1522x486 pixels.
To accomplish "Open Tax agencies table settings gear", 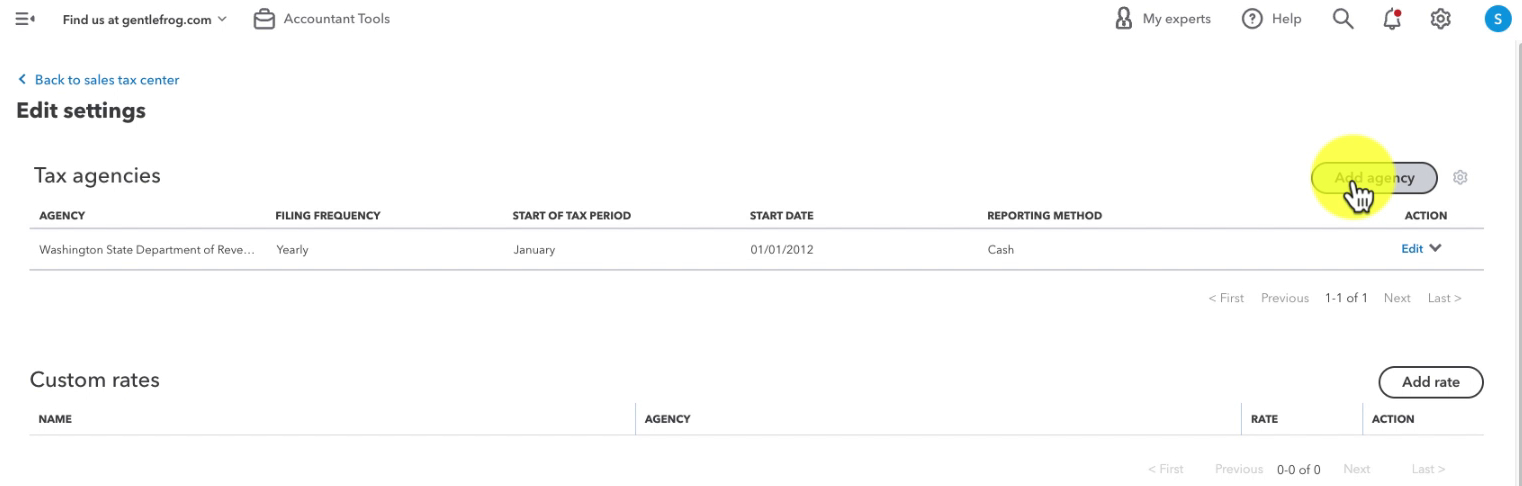I will (1460, 177).
